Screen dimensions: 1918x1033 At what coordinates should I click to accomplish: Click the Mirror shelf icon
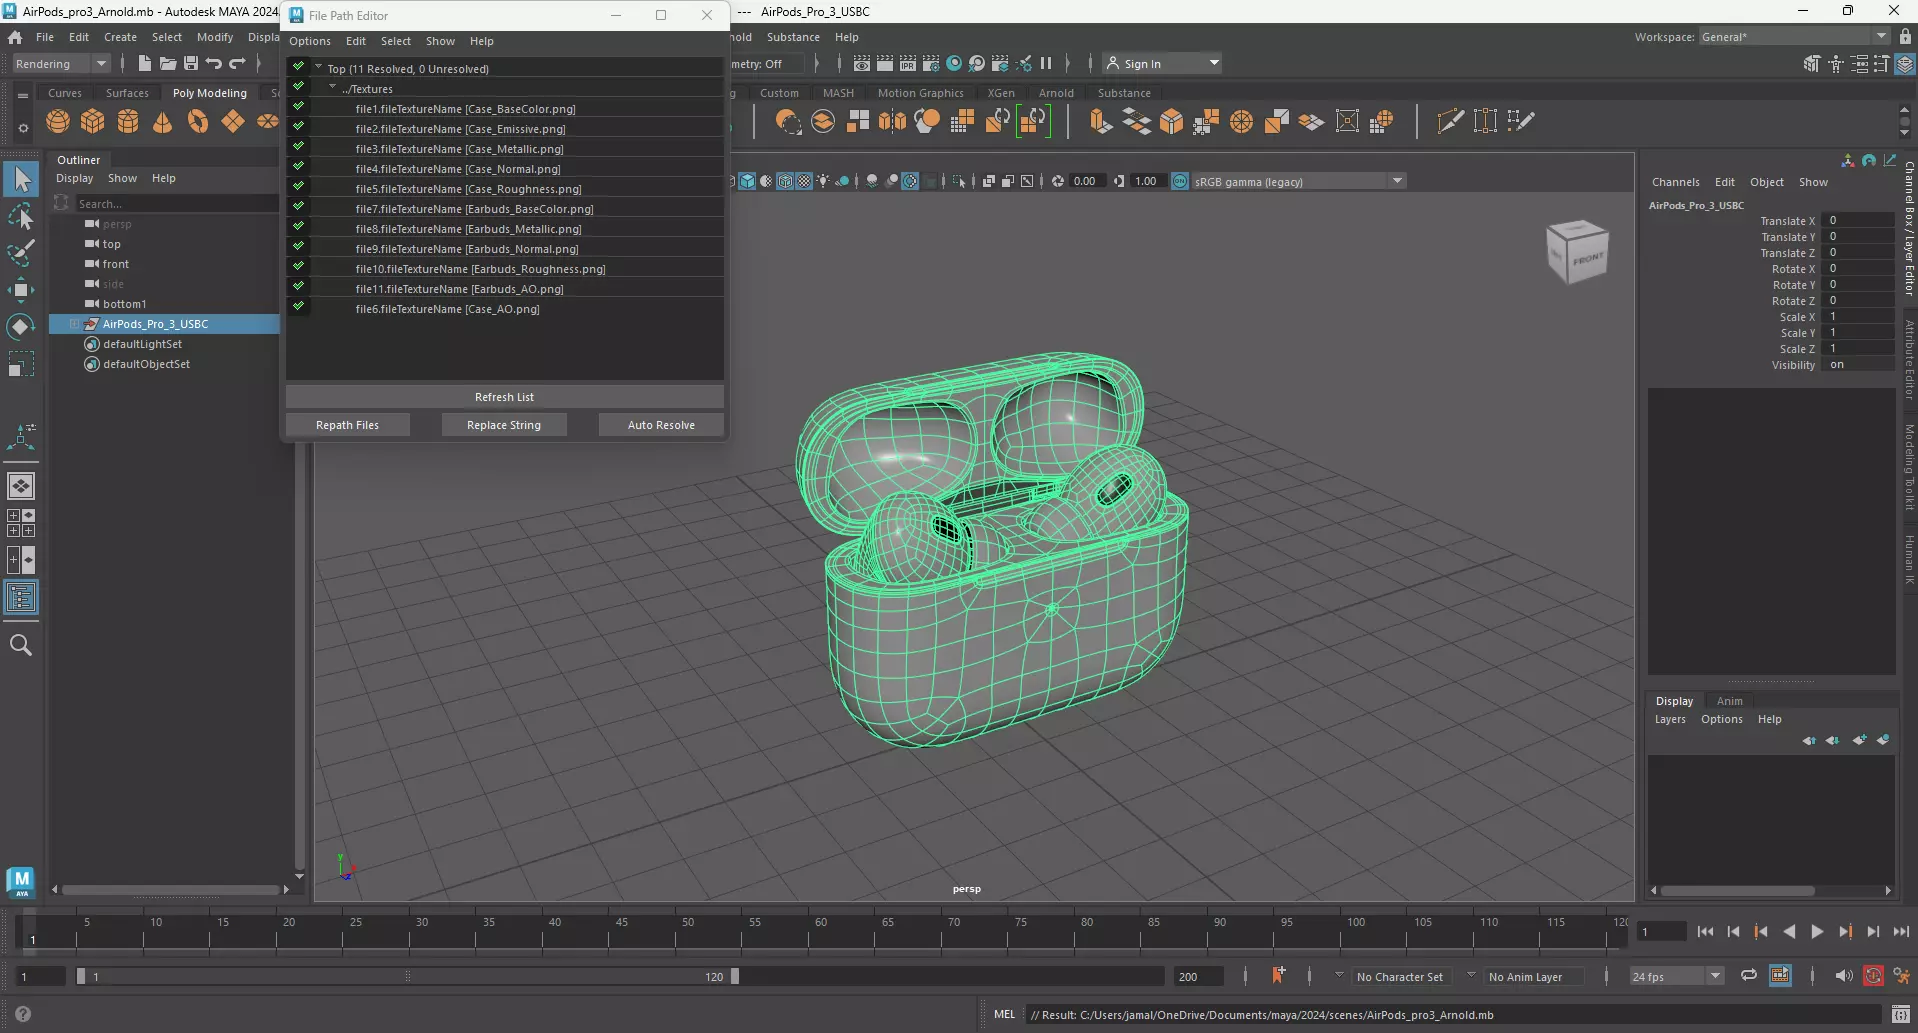click(892, 122)
